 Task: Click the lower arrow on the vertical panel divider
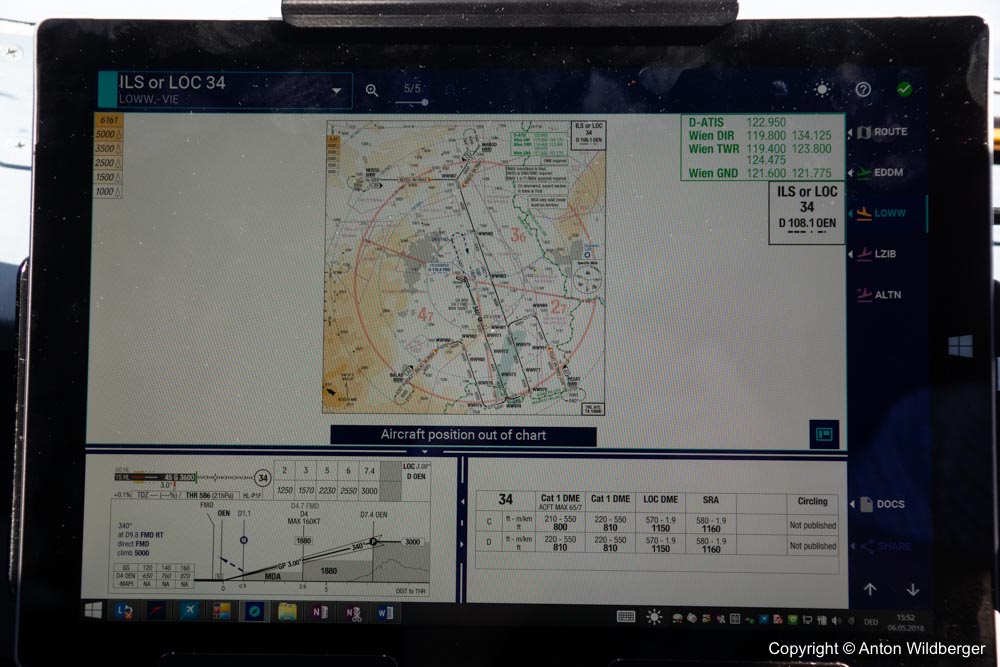(463, 545)
